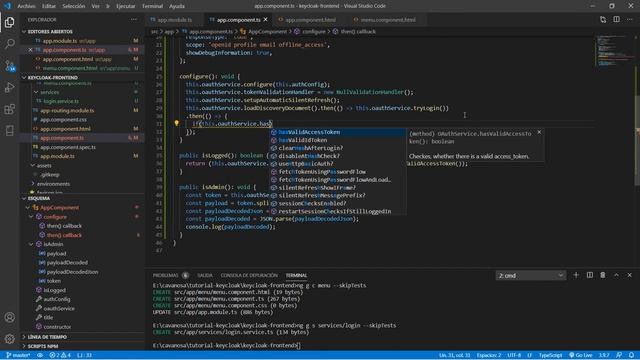Open editor more actions ellipsis
The image size is (640, 360).
click(x=630, y=19)
